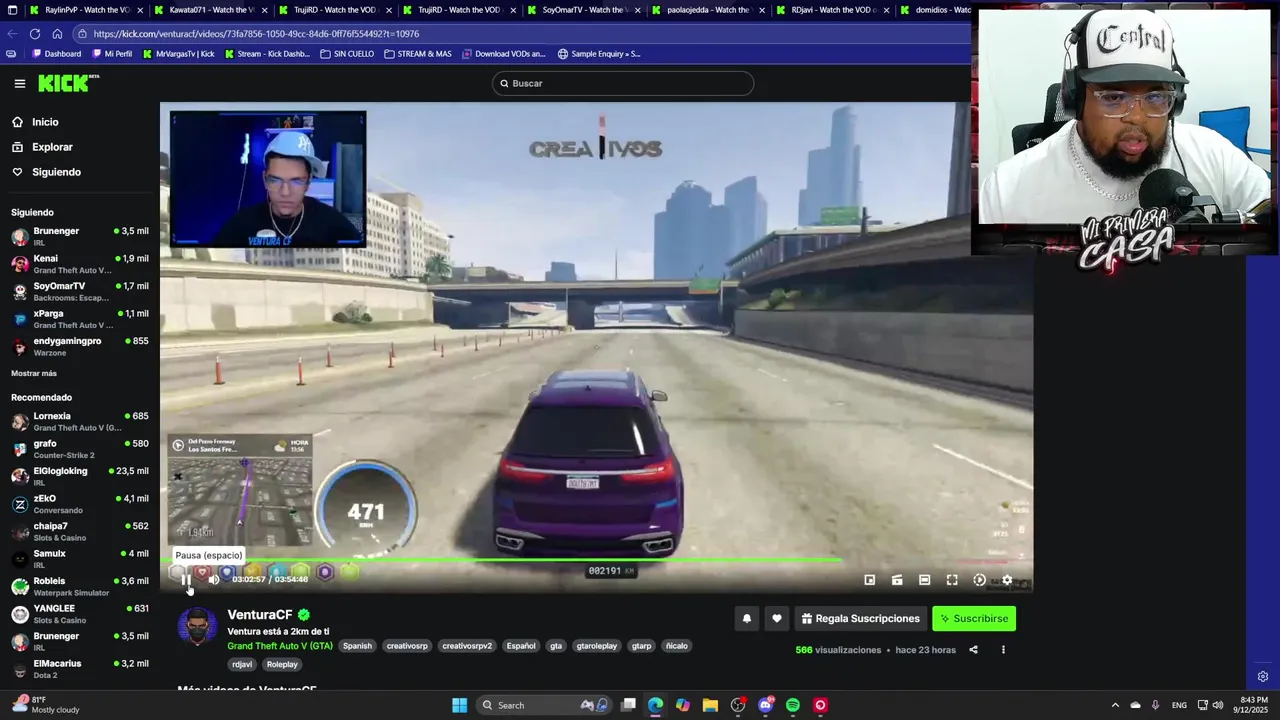Open the Kick hamburger menu
The image size is (1280, 720).
tap(19, 83)
